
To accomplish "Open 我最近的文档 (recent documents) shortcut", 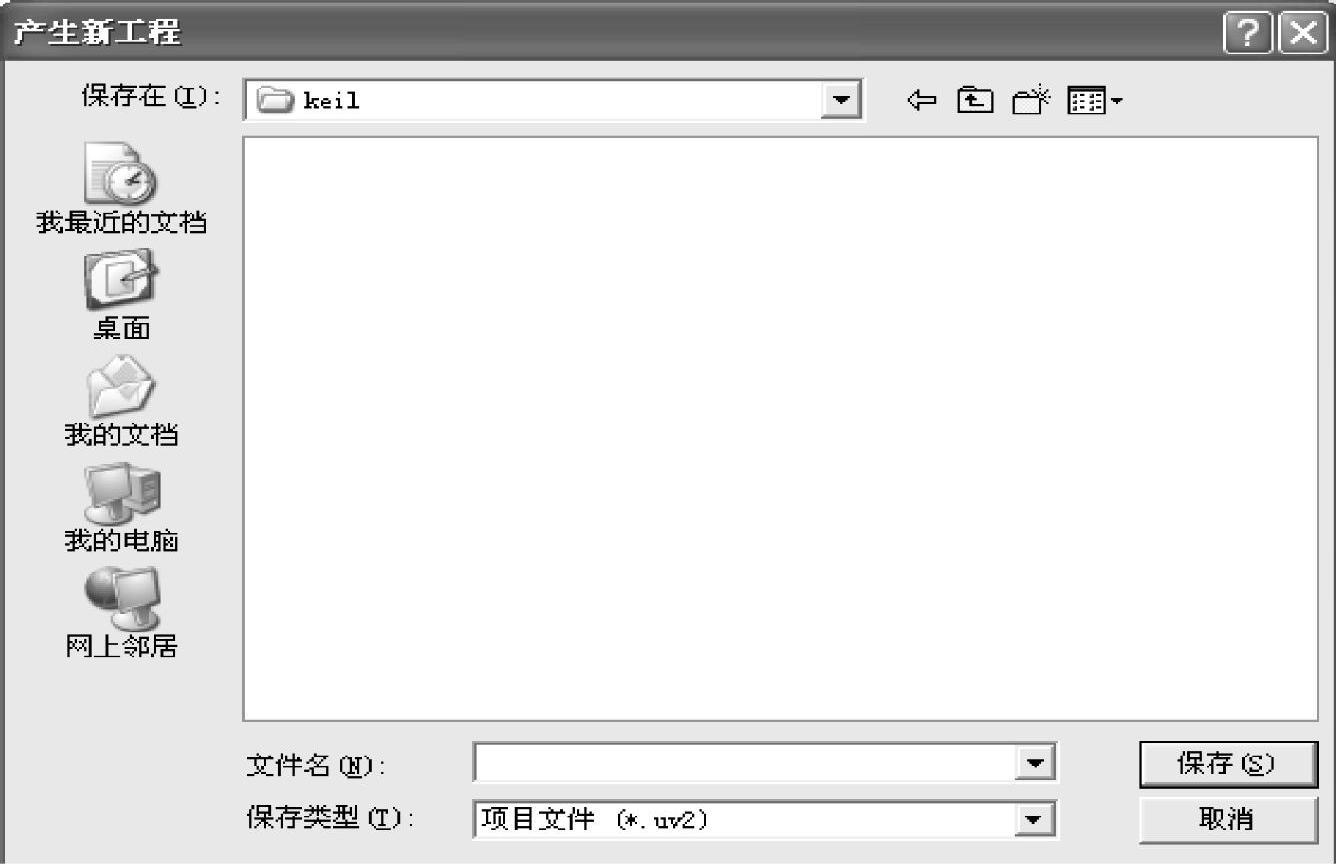I will click(x=121, y=189).
